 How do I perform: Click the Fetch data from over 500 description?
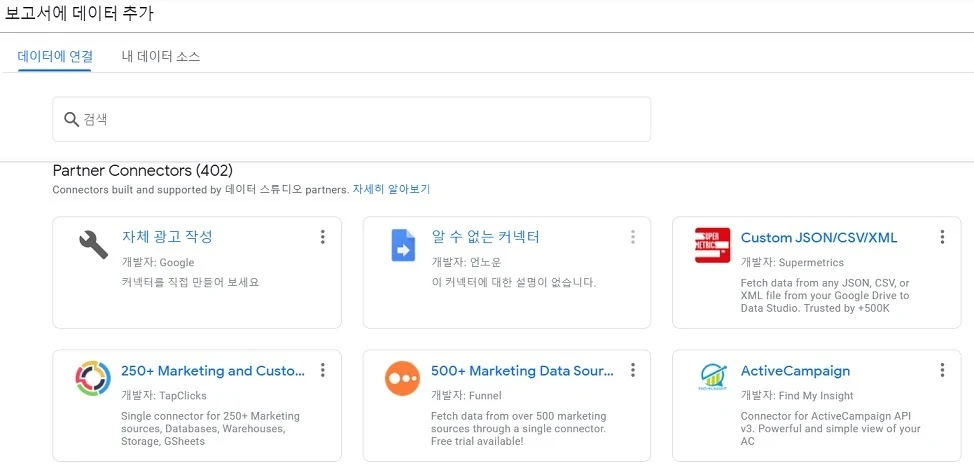[x=519, y=429]
